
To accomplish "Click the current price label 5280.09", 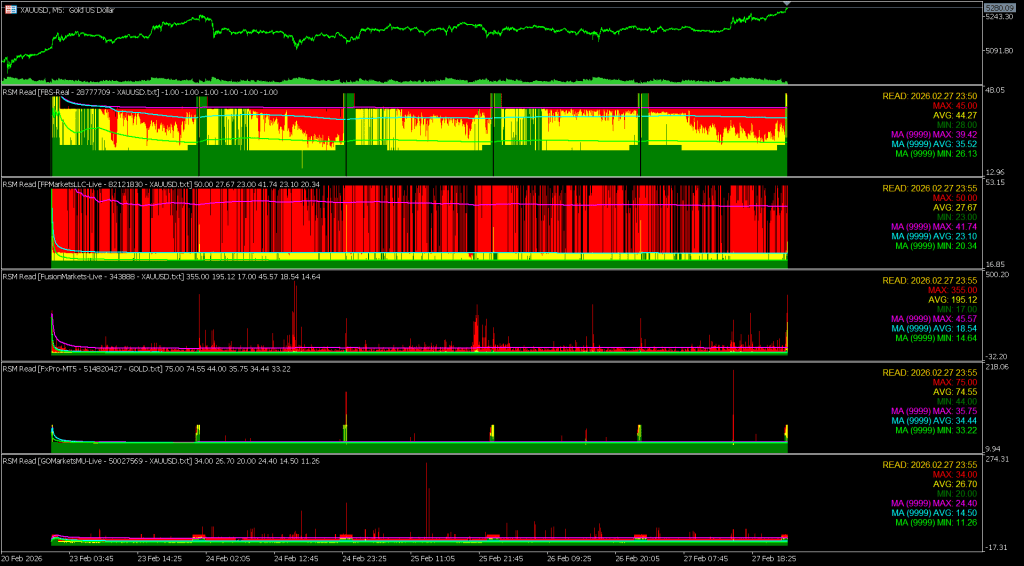I will pyautogui.click(x=1003, y=7).
